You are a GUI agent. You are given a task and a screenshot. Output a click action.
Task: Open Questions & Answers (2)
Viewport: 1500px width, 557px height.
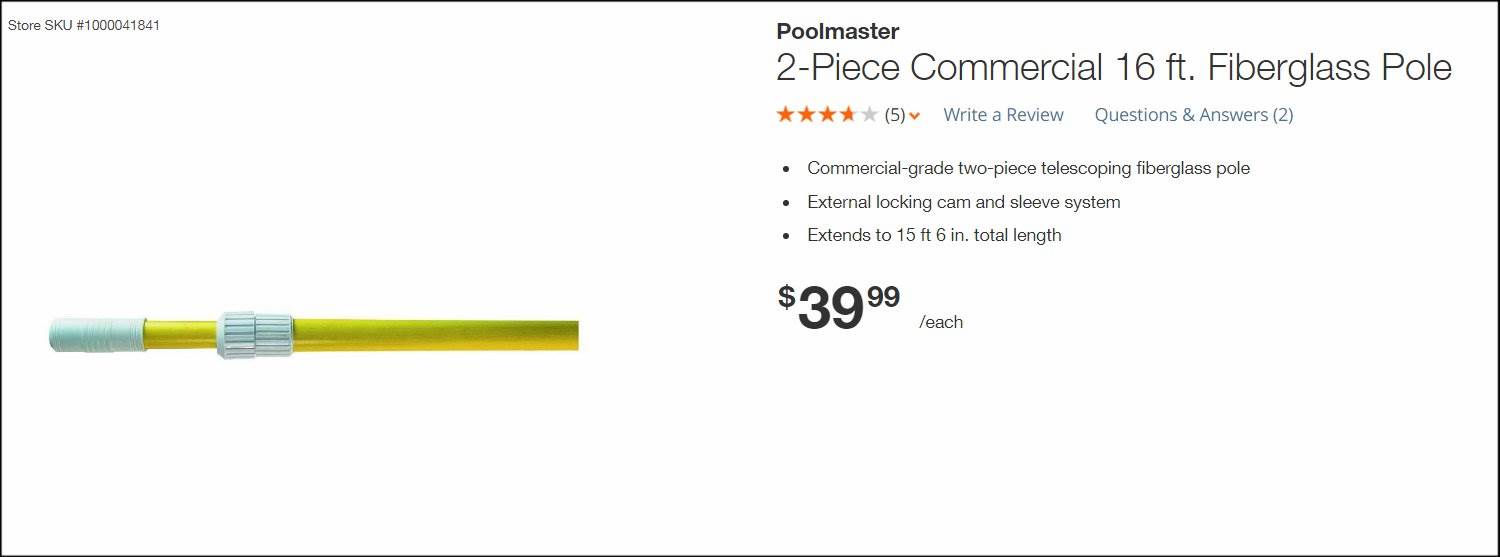pos(1193,115)
